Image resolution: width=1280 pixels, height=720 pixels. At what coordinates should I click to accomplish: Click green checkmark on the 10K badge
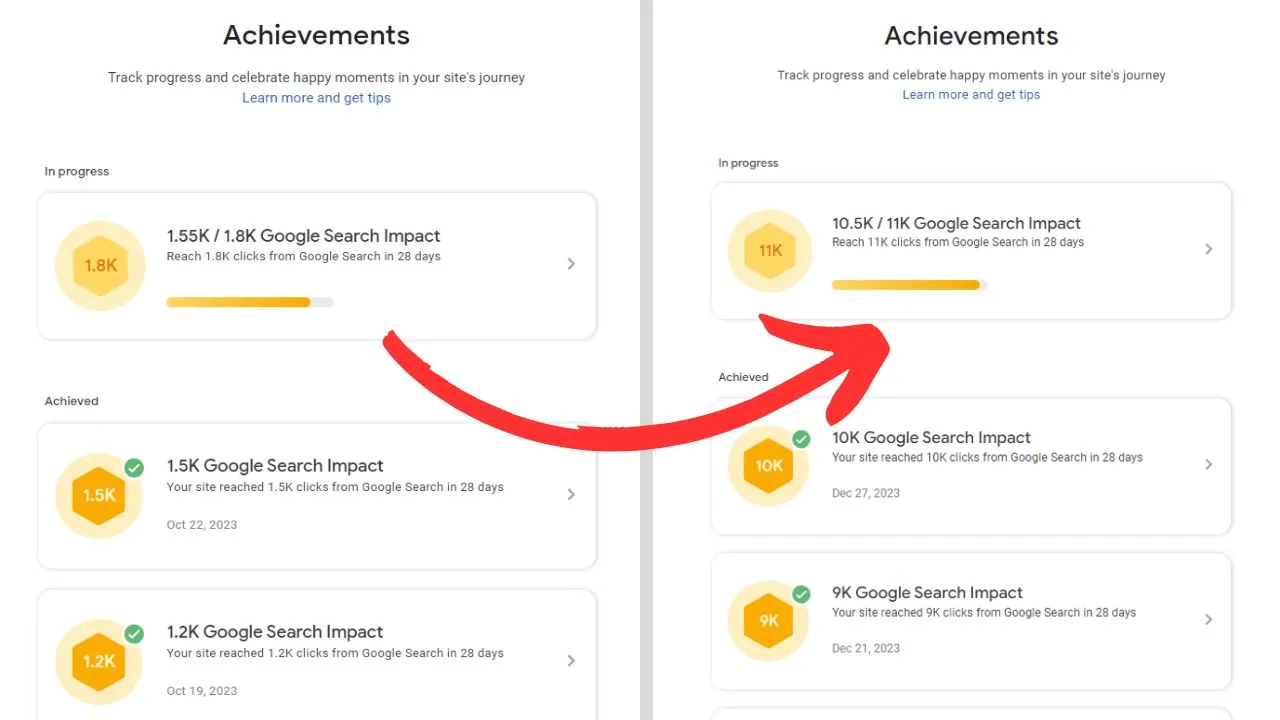[x=801, y=439]
